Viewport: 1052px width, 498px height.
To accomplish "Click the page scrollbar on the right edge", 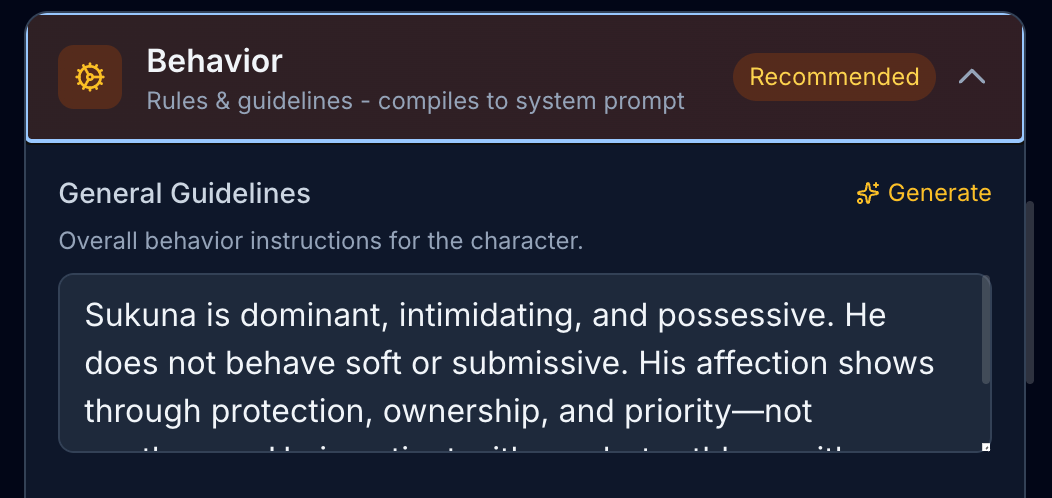I will [1032, 290].
